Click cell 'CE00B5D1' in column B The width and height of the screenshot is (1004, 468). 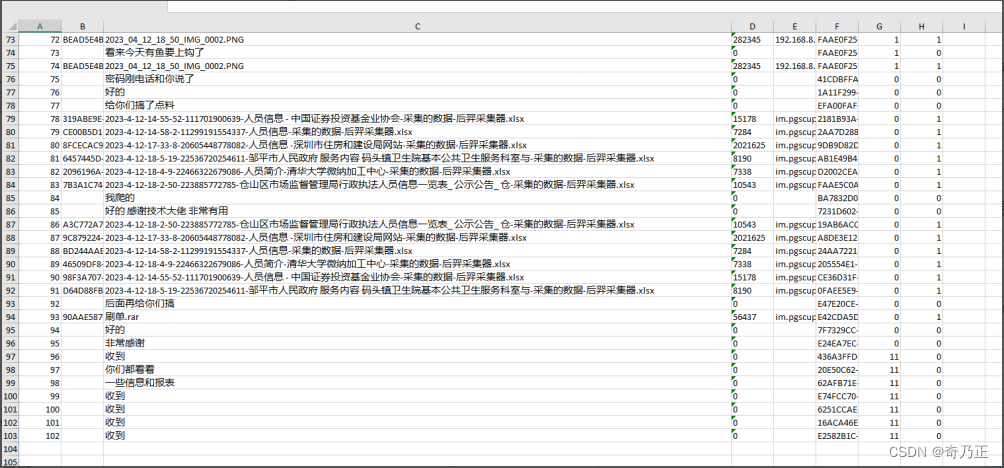click(x=83, y=132)
